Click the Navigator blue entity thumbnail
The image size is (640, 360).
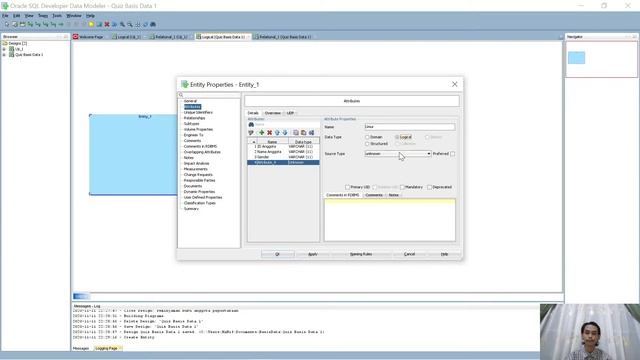point(576,58)
